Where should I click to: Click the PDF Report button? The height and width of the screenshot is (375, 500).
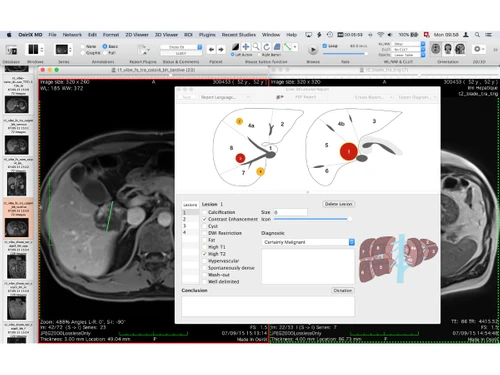pos(305,97)
